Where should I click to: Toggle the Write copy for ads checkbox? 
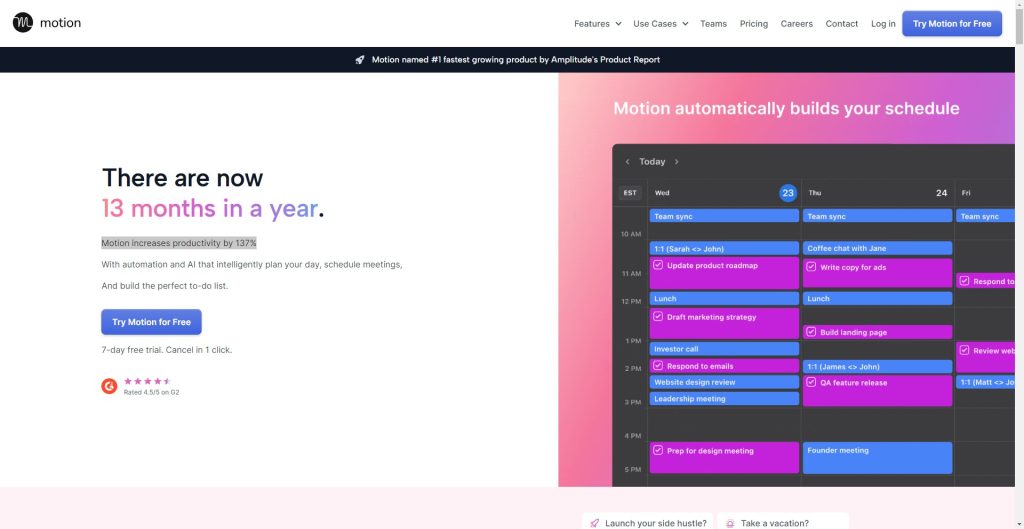pyautogui.click(x=811, y=267)
